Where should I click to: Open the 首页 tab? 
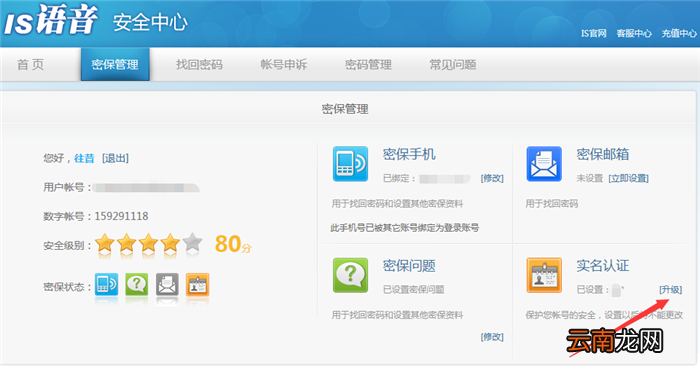tap(30, 65)
